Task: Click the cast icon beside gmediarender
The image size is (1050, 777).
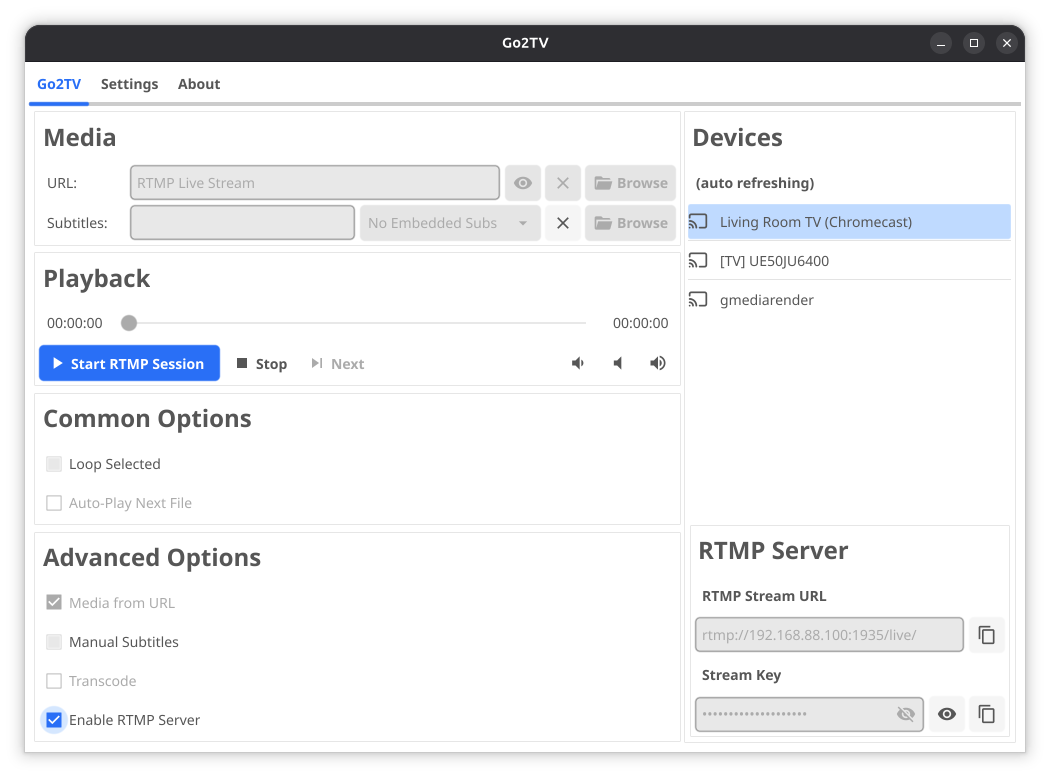Action: coord(698,299)
